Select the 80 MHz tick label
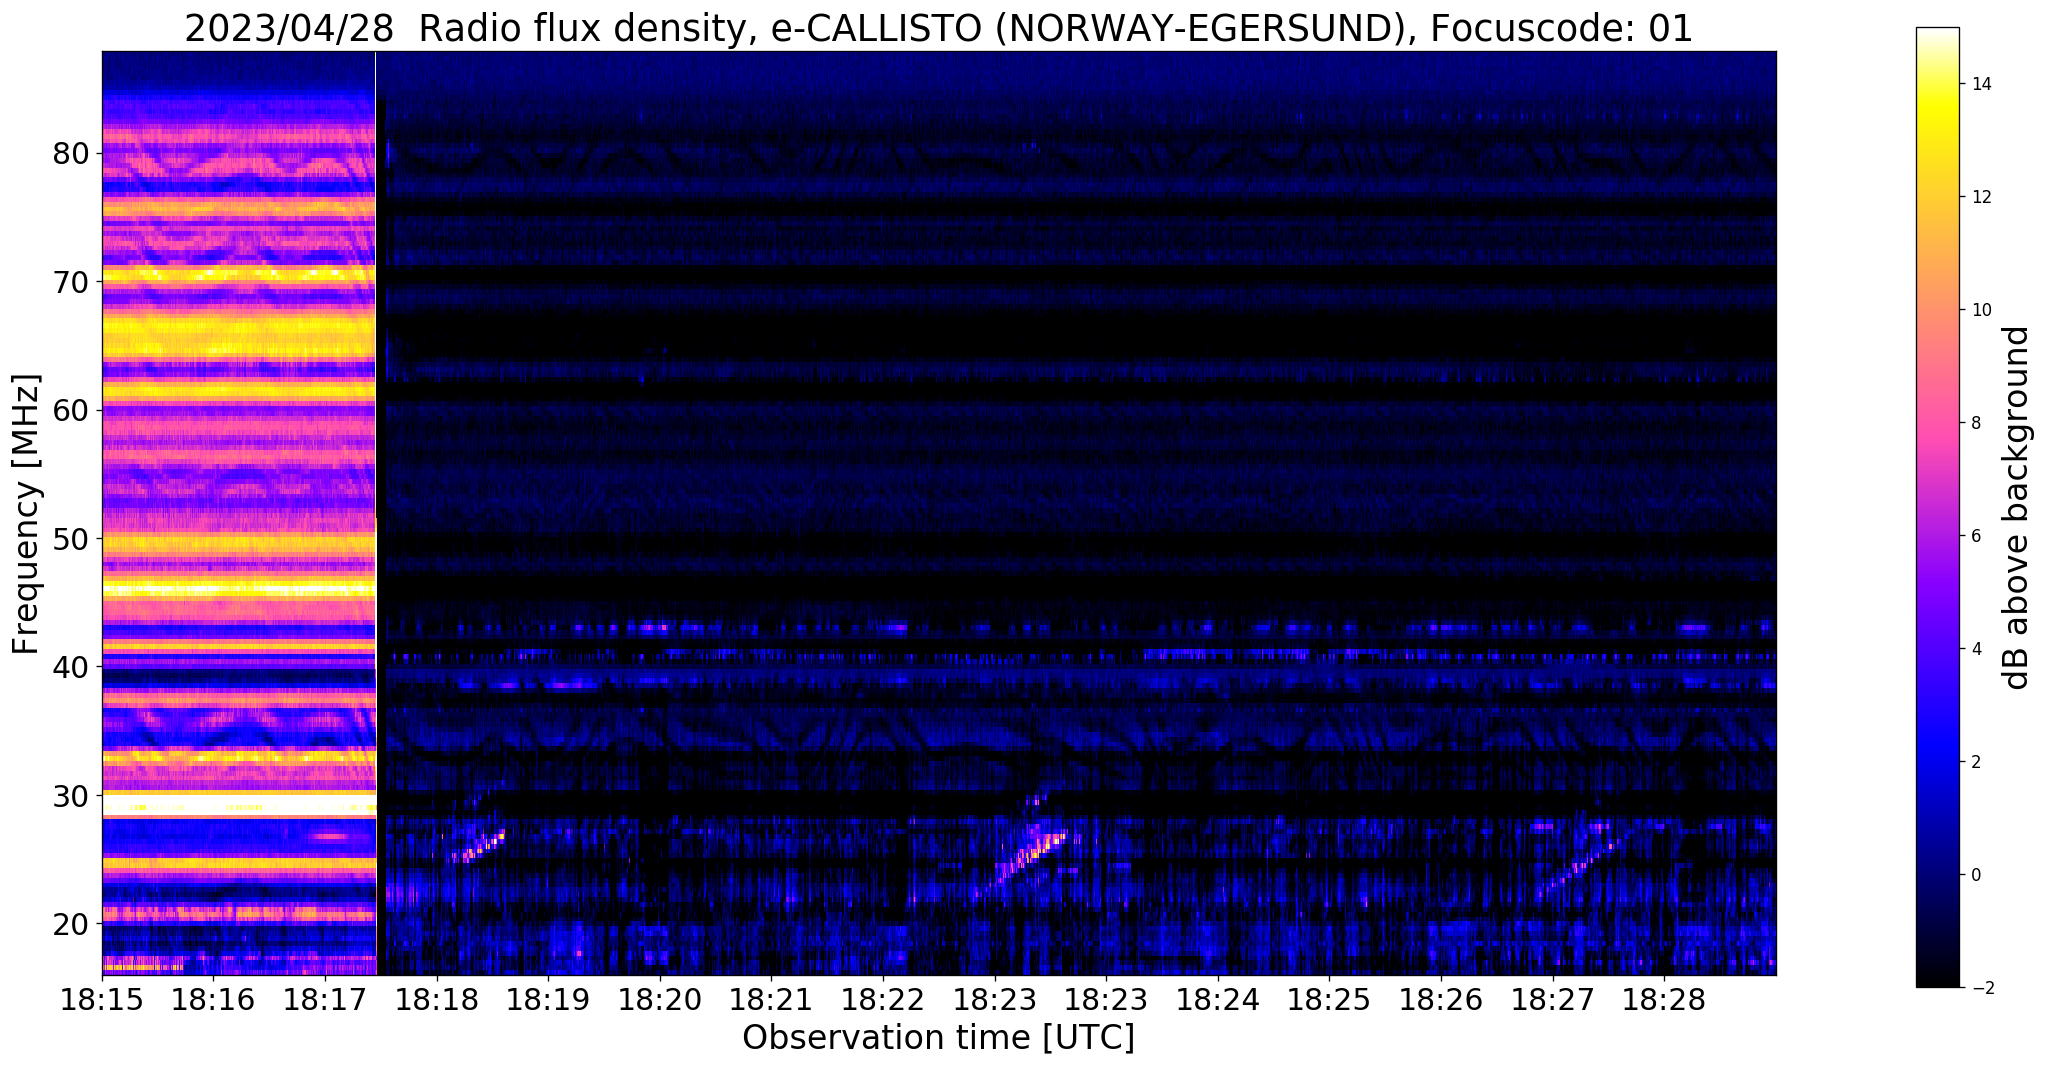 [x=72, y=154]
